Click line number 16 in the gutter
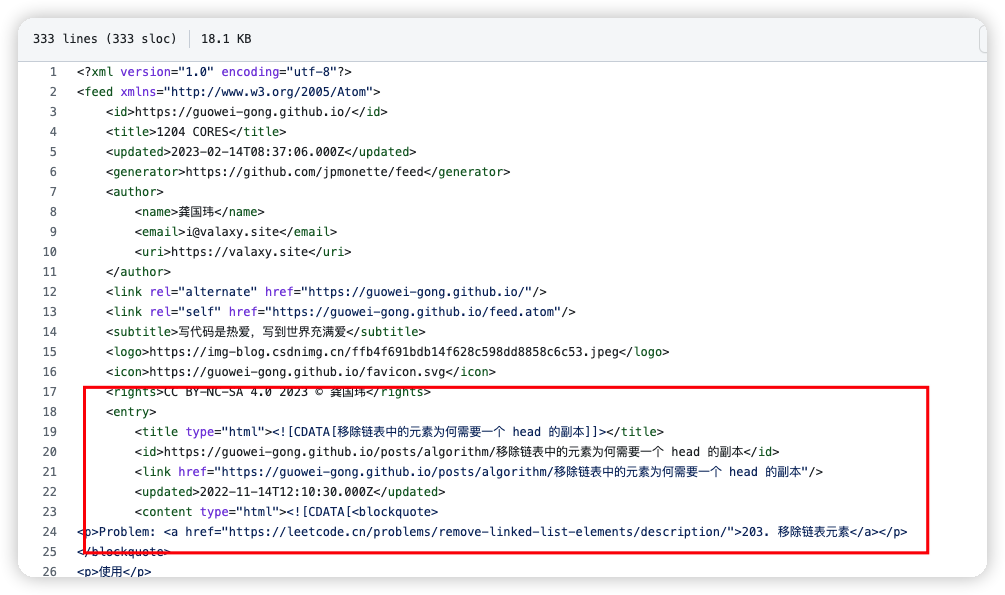The width and height of the screenshot is (1005, 595). coord(50,372)
